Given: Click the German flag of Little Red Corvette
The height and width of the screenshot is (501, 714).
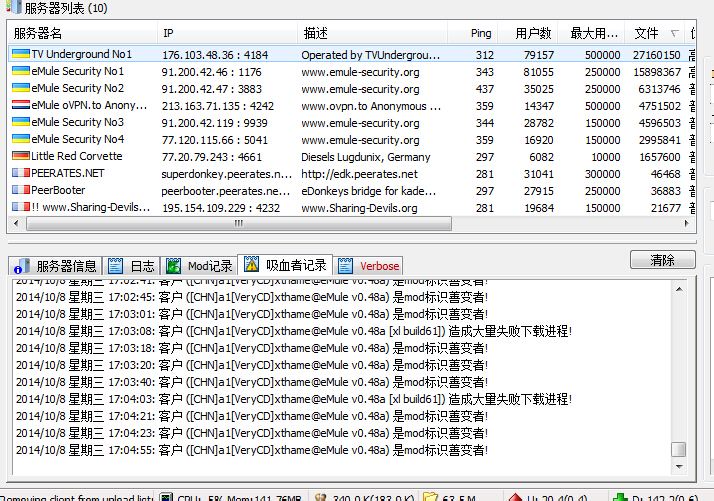Looking at the screenshot, I should click(20, 156).
